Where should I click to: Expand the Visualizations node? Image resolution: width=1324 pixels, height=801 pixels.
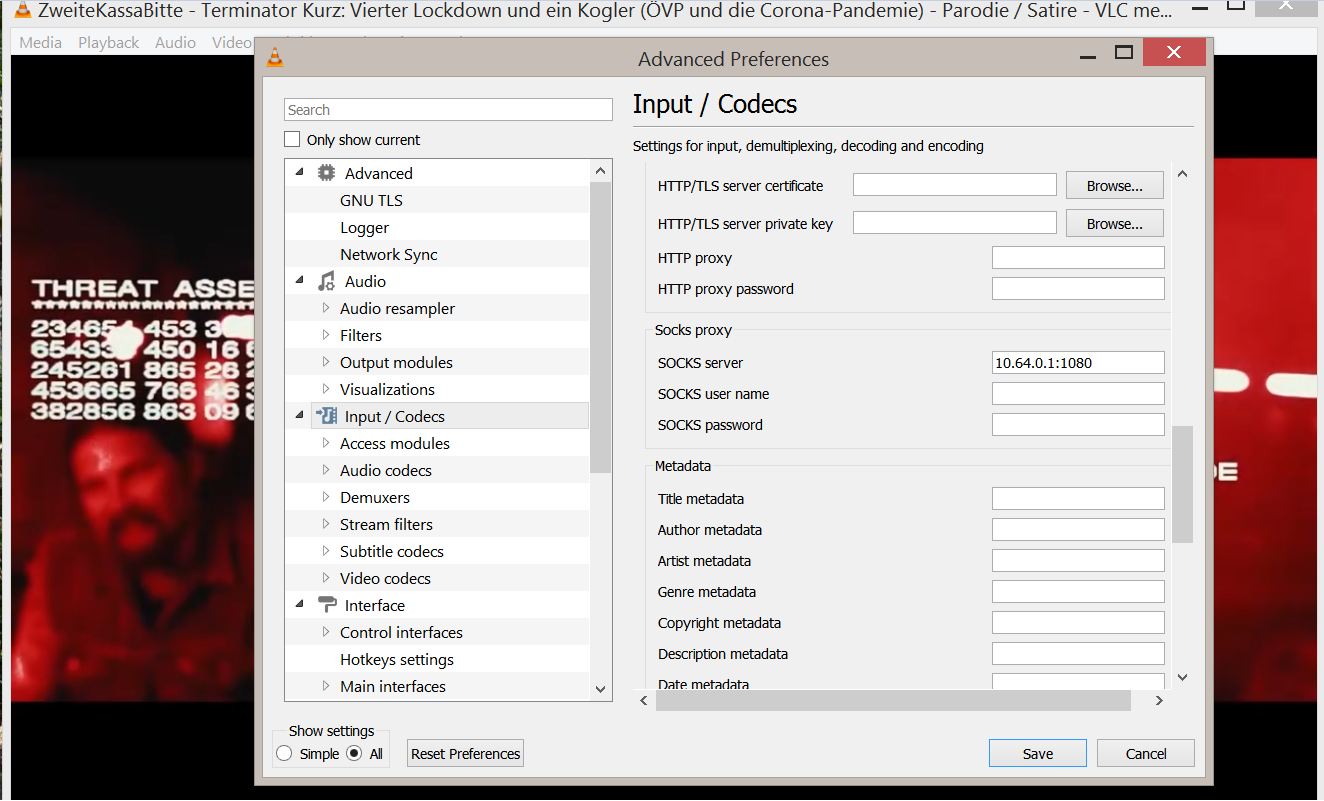326,389
